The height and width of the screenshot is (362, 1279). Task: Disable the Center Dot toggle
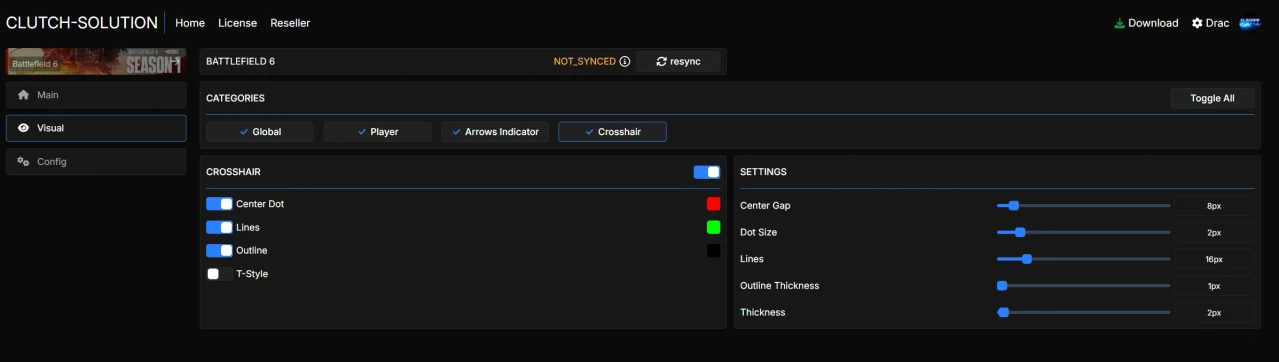point(219,204)
